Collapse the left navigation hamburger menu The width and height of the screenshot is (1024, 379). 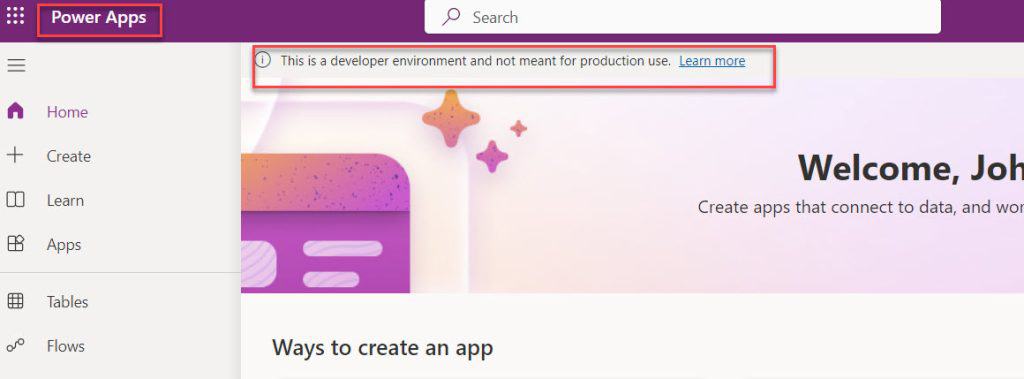tap(16, 65)
